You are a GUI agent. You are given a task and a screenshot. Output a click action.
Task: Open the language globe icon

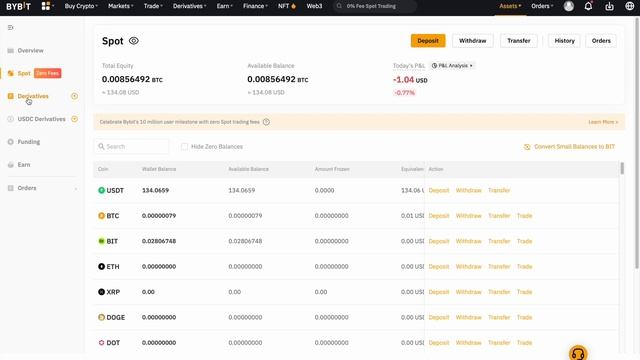click(x=629, y=6)
